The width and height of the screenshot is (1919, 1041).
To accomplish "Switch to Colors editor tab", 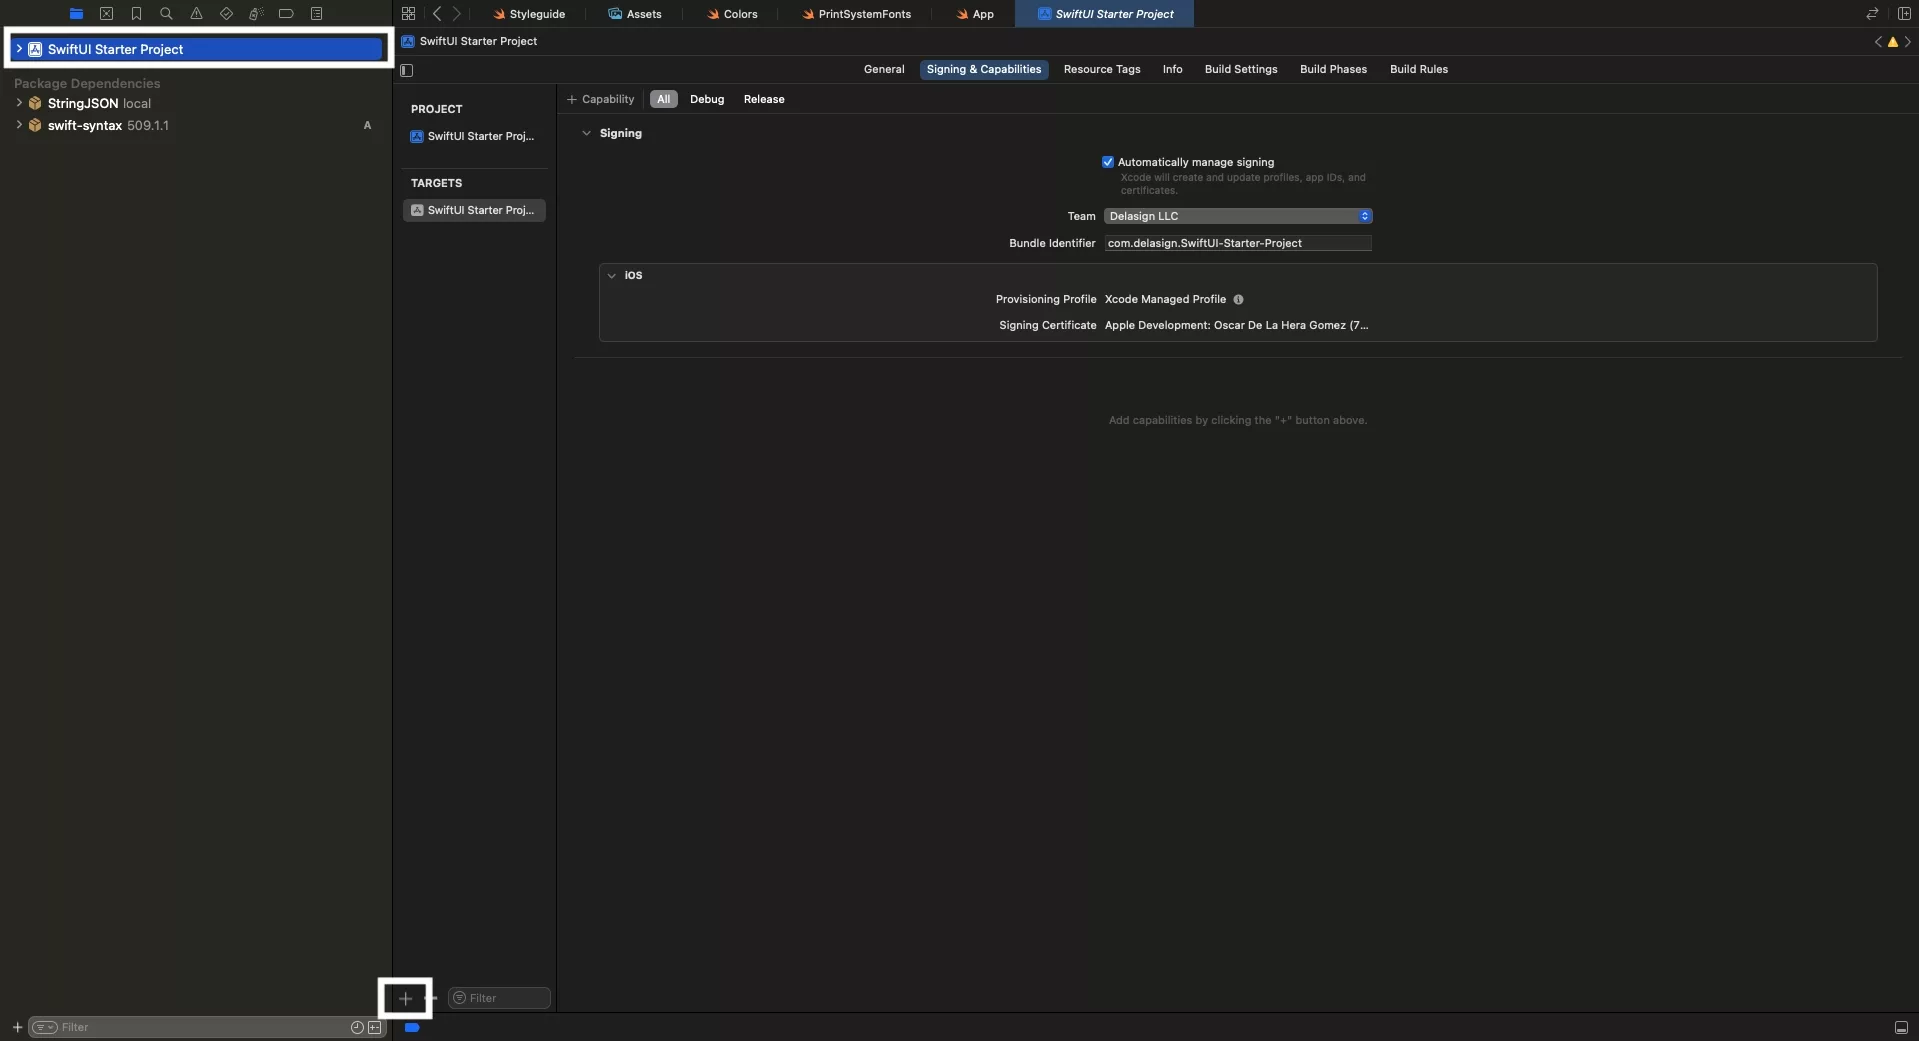I will (732, 14).
